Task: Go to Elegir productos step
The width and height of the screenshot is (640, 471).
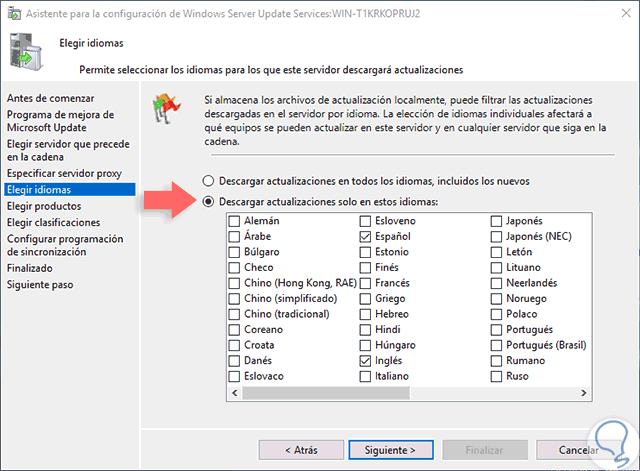Action: 44,206
